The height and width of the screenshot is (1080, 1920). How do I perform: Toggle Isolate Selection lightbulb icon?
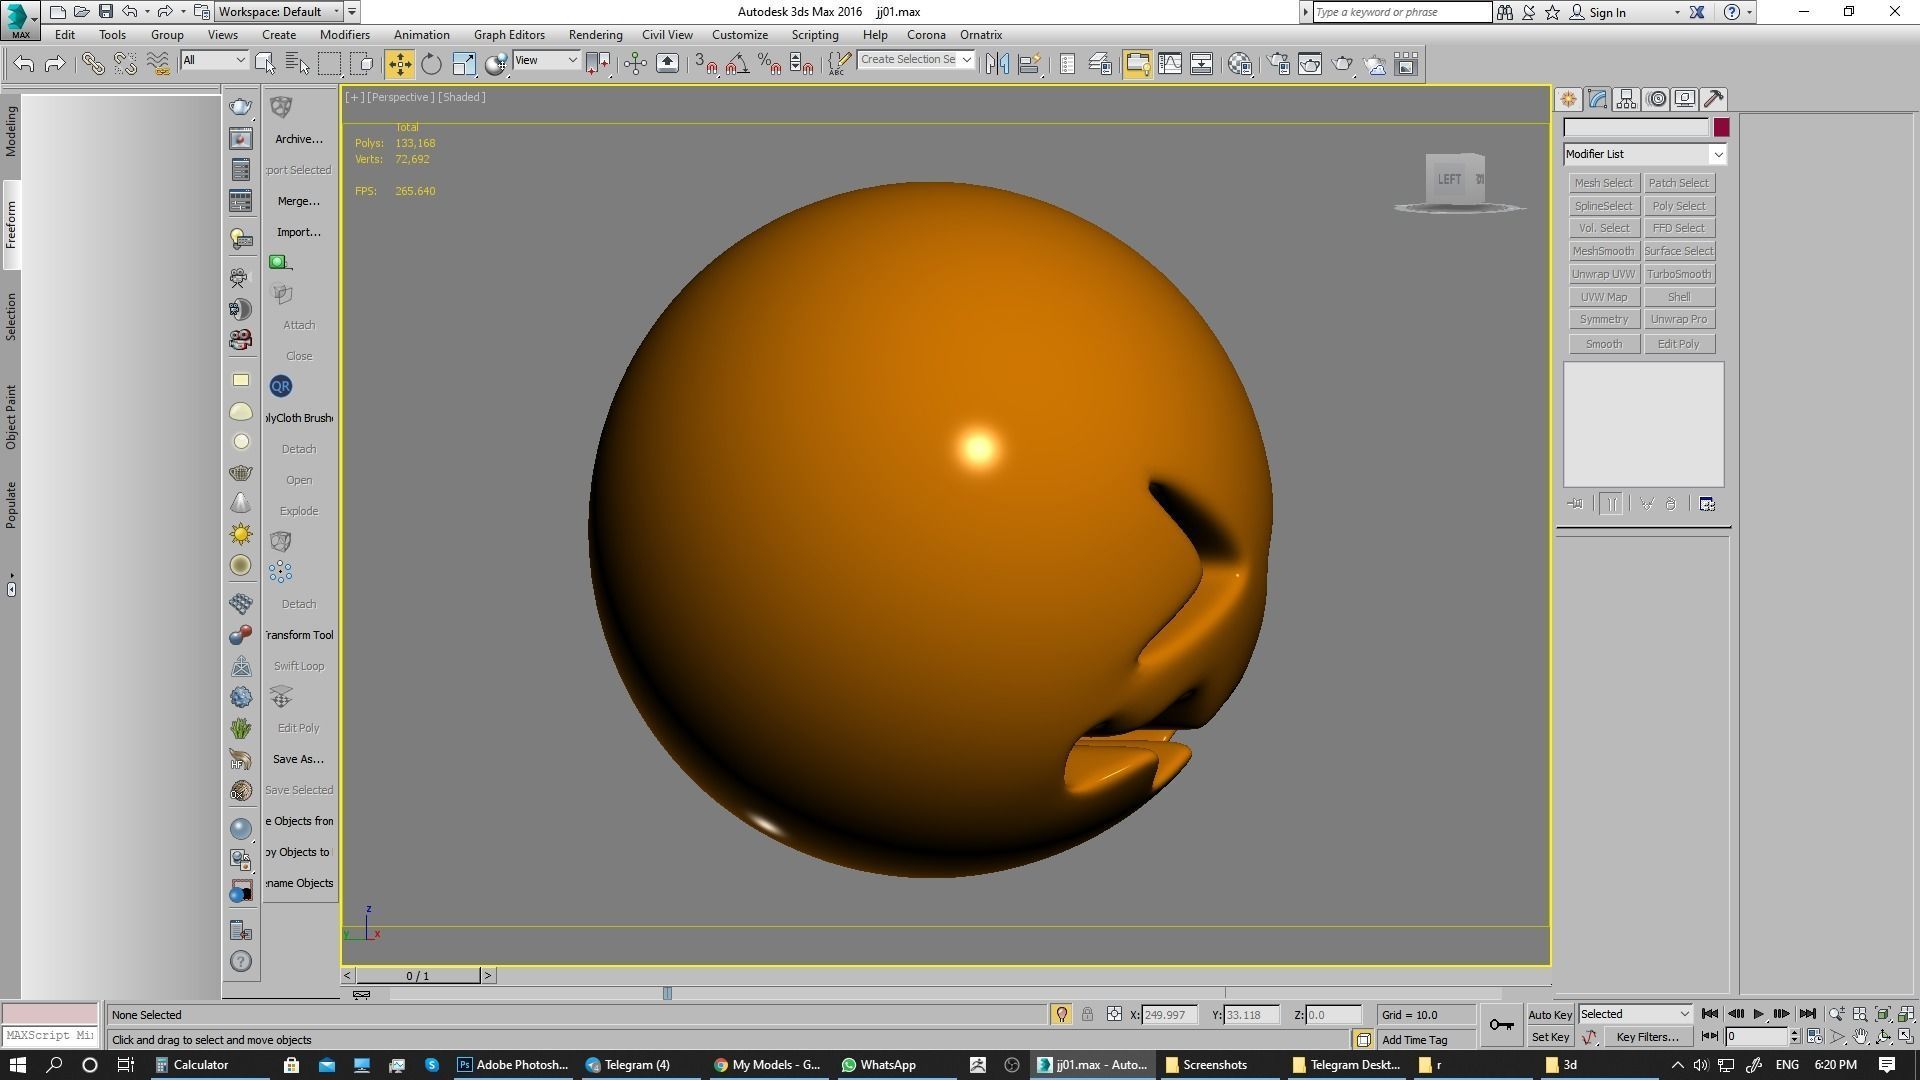coord(1061,1014)
